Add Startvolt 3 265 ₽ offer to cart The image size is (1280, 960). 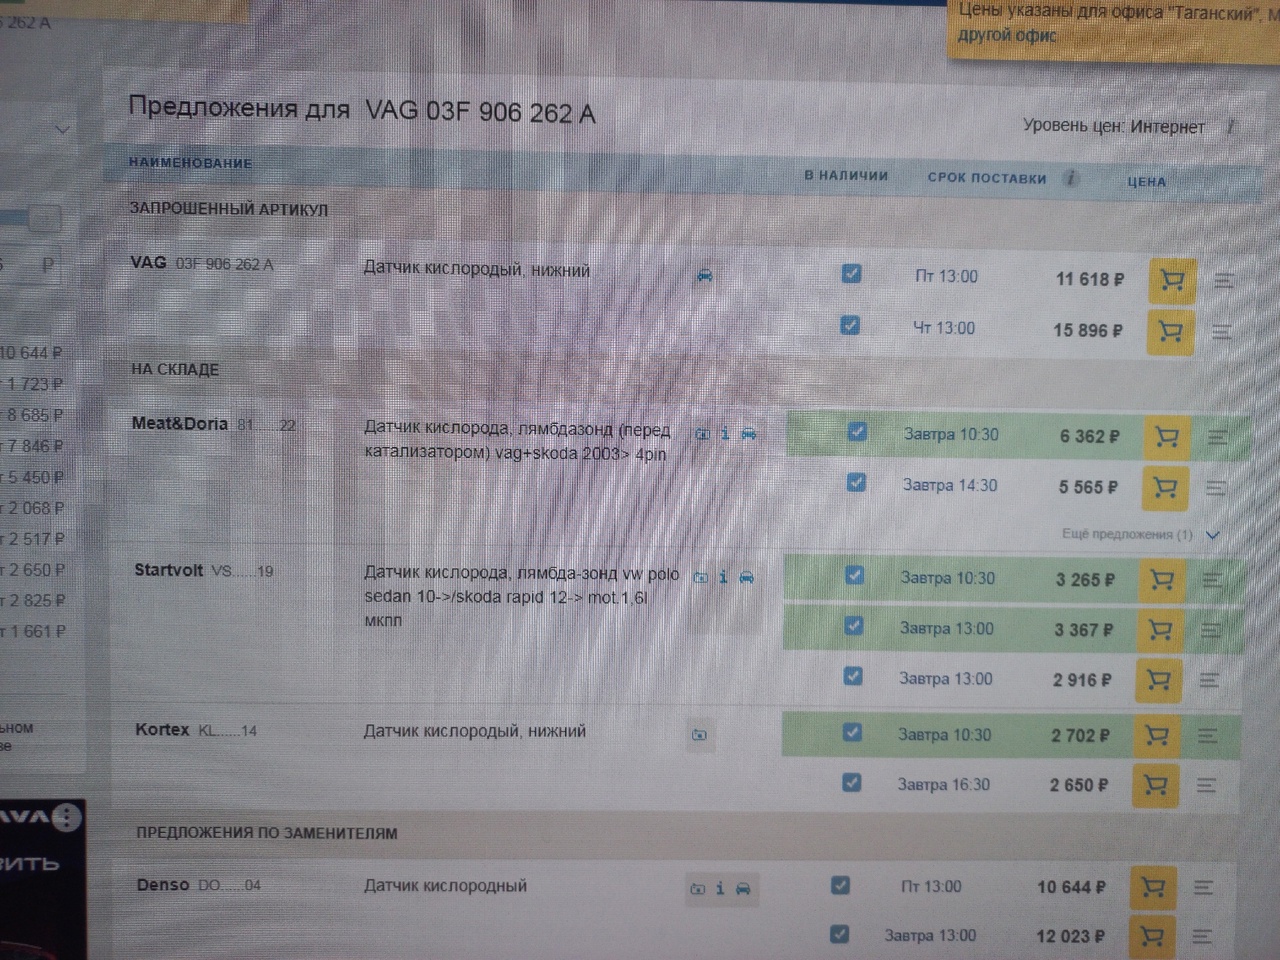click(1161, 580)
